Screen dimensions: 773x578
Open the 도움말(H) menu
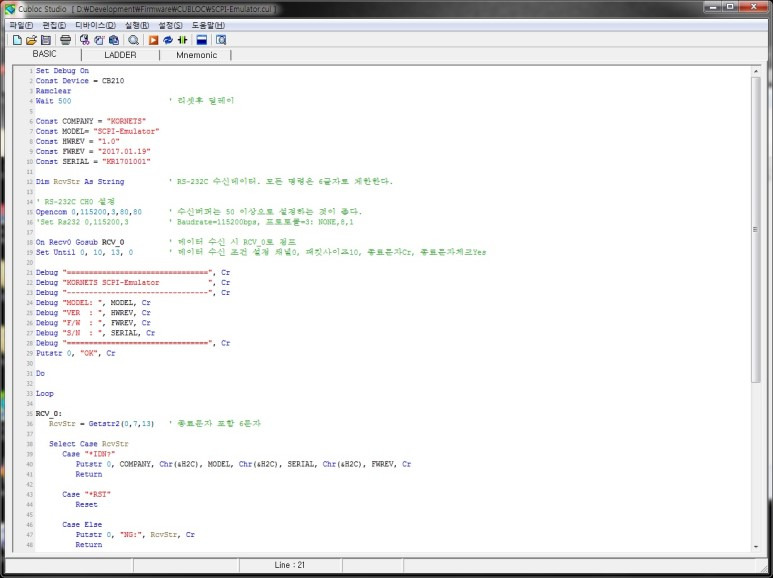(208, 25)
